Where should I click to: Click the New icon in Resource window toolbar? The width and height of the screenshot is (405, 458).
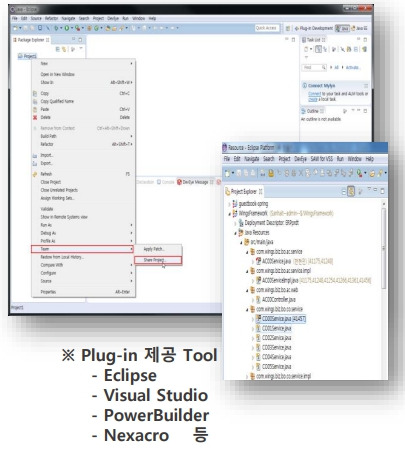227,173
